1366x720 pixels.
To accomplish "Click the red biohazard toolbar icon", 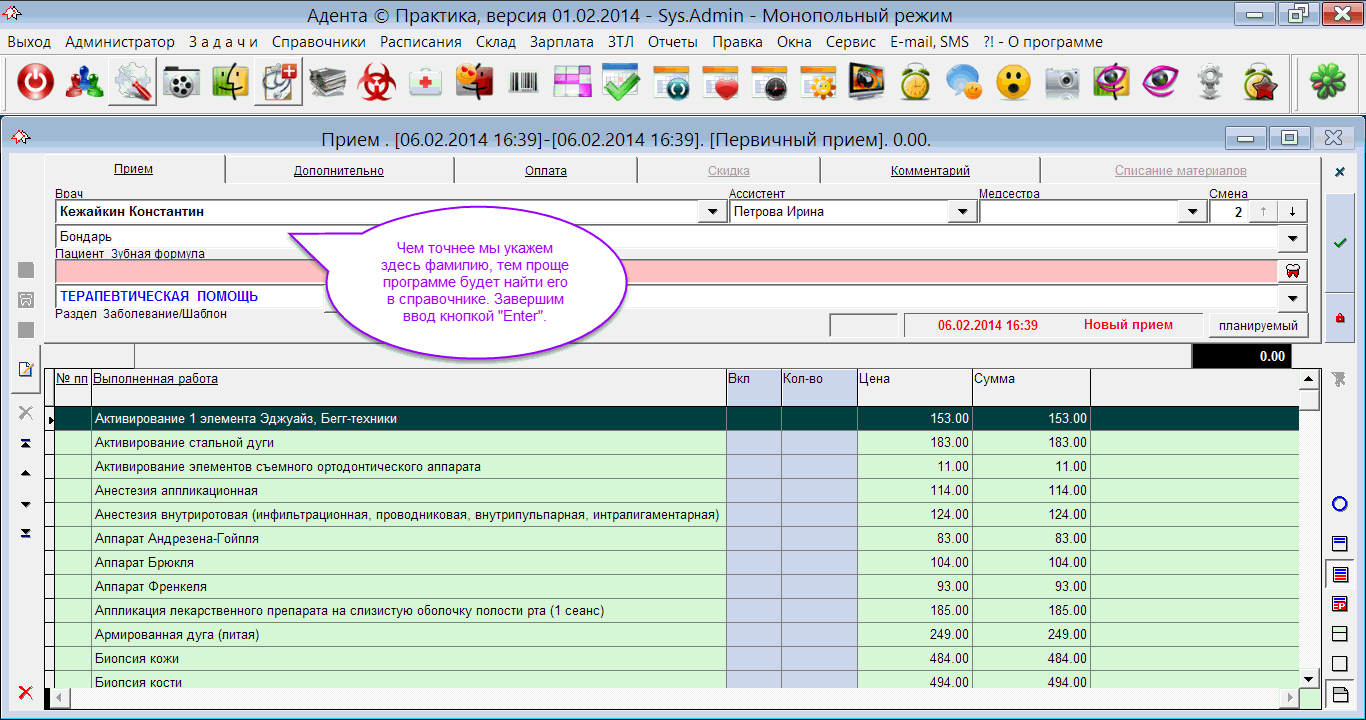I will pos(377,84).
